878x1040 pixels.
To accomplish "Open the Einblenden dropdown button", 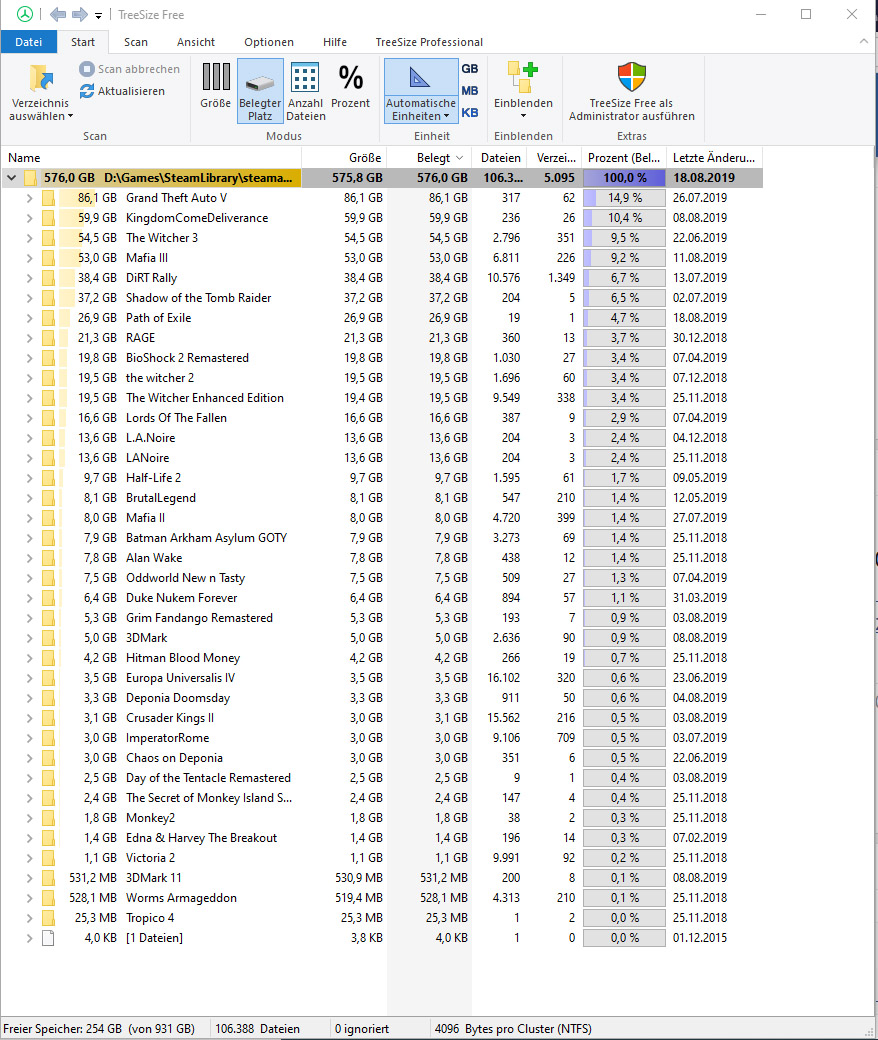I will (x=523, y=91).
